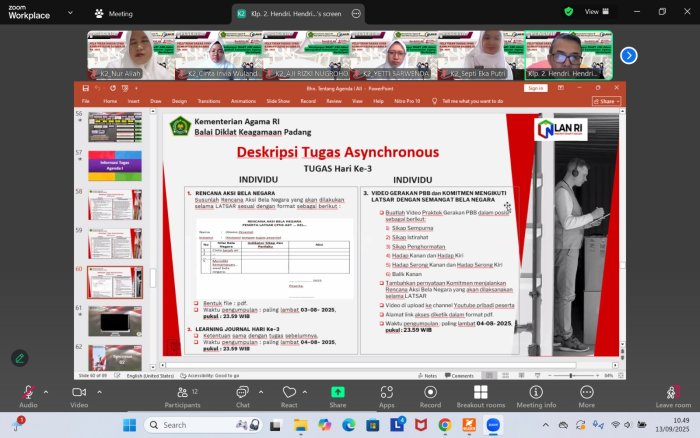The width and height of the screenshot is (700, 438).
Task: Show Meeting info
Action: click(x=536, y=391)
